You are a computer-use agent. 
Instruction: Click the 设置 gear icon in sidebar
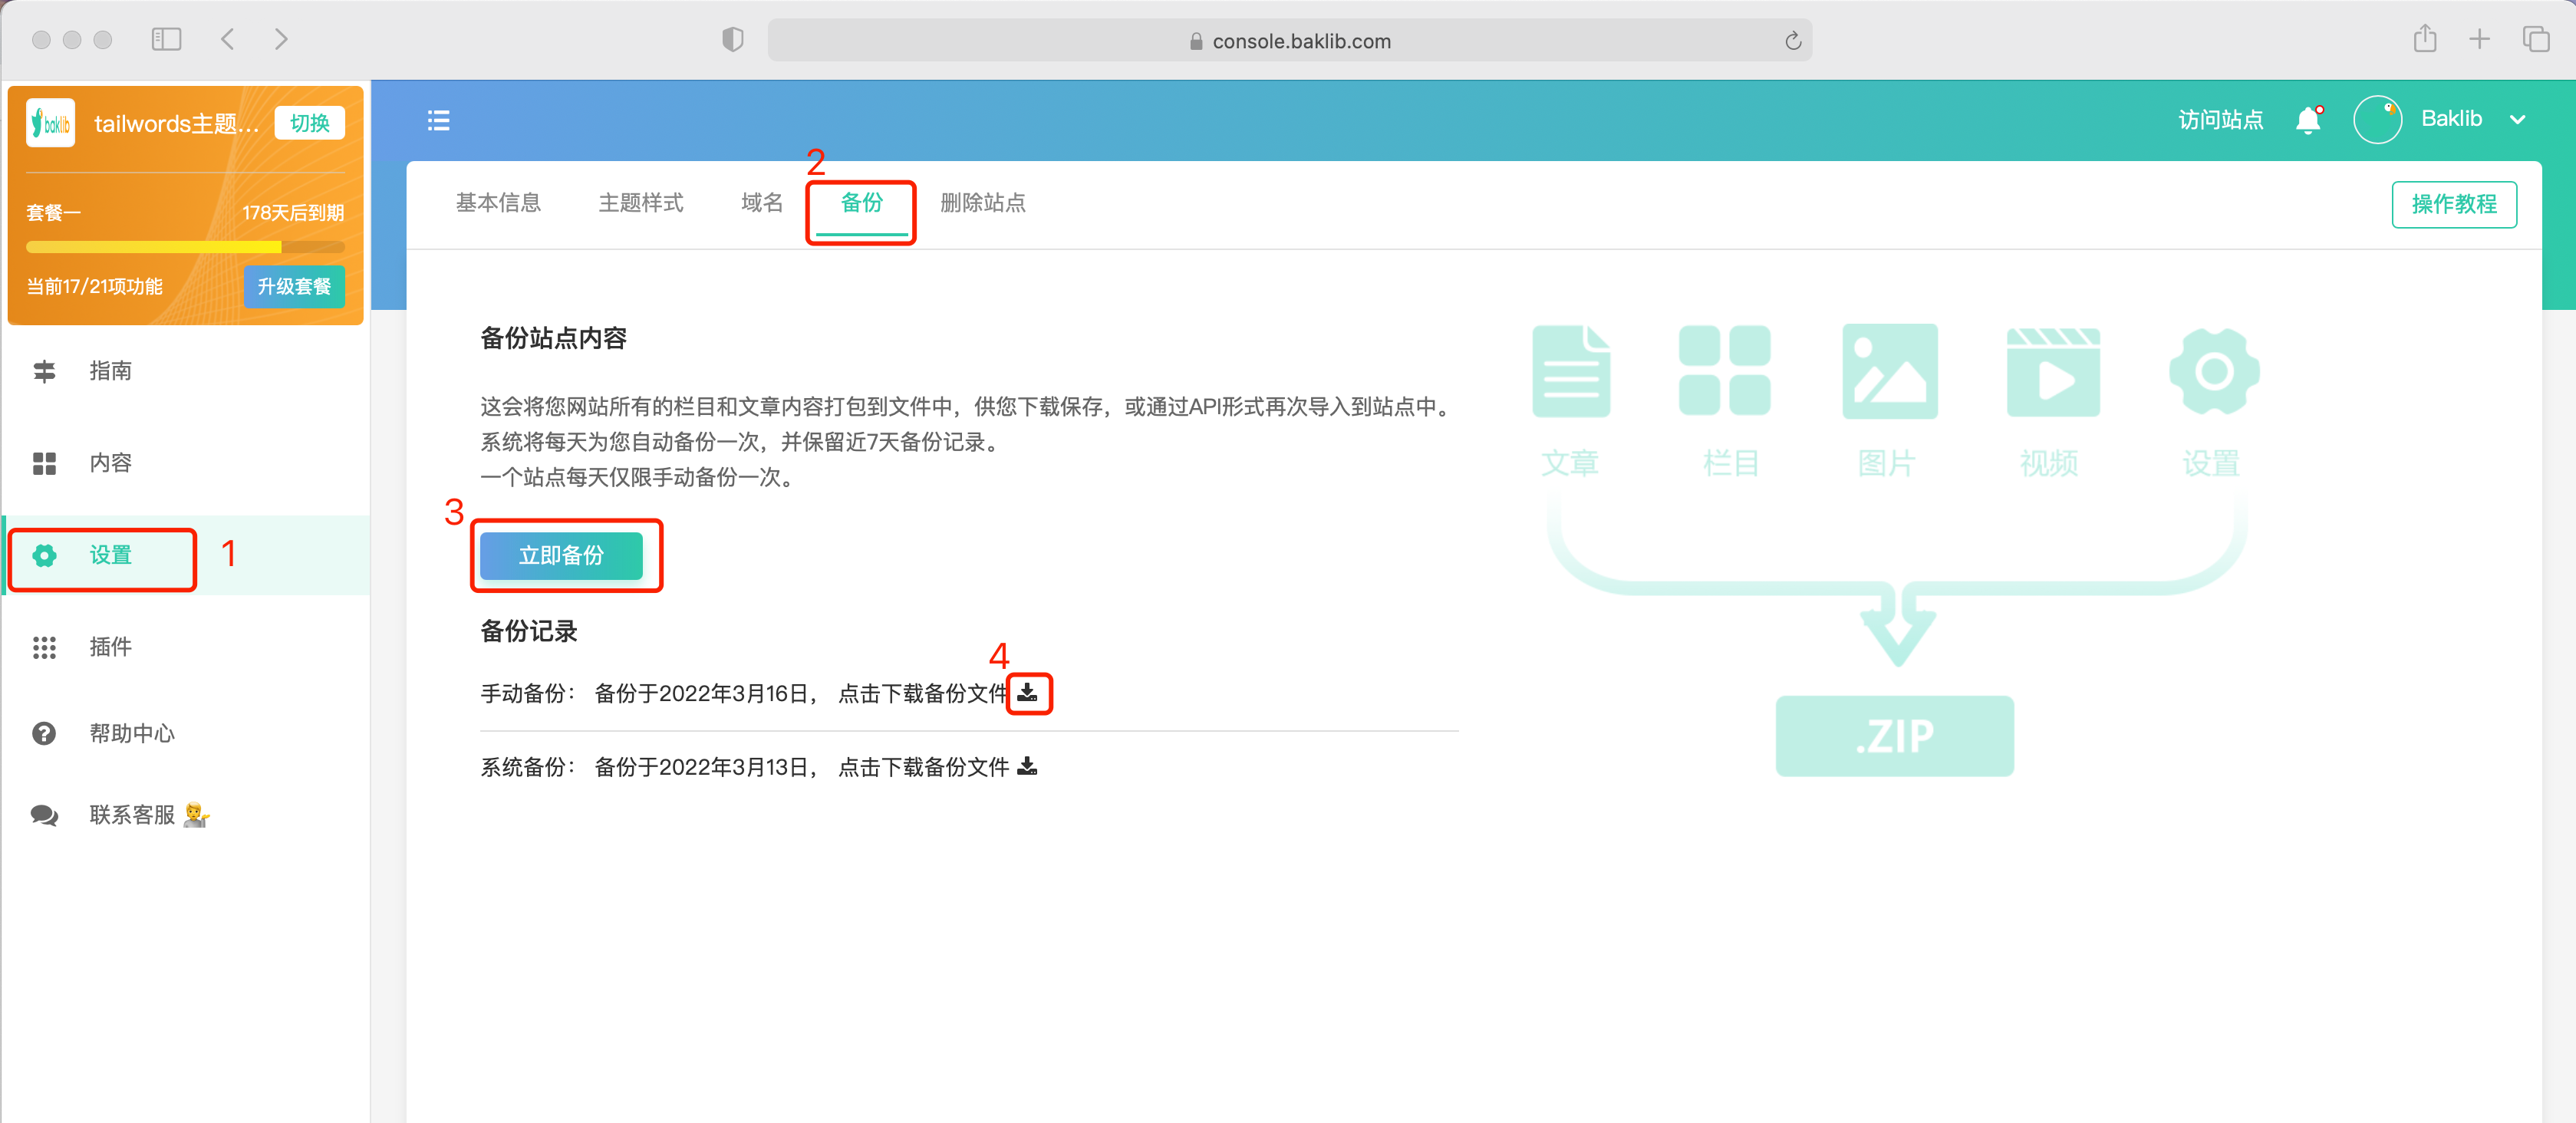click(44, 556)
